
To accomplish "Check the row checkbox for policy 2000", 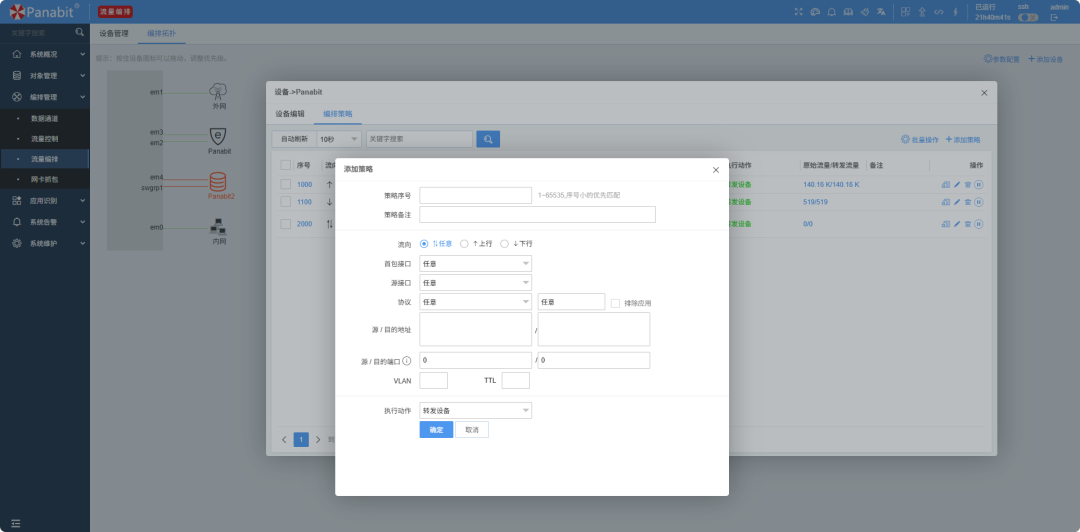I will point(285,224).
